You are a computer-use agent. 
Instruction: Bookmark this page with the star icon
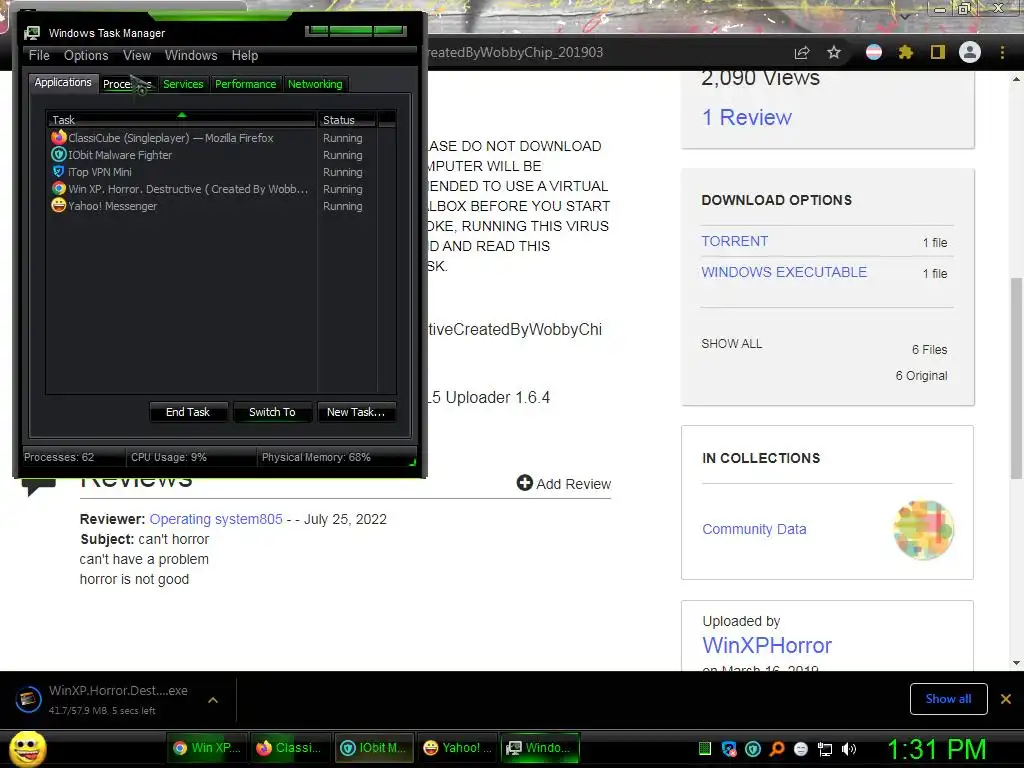coord(834,52)
